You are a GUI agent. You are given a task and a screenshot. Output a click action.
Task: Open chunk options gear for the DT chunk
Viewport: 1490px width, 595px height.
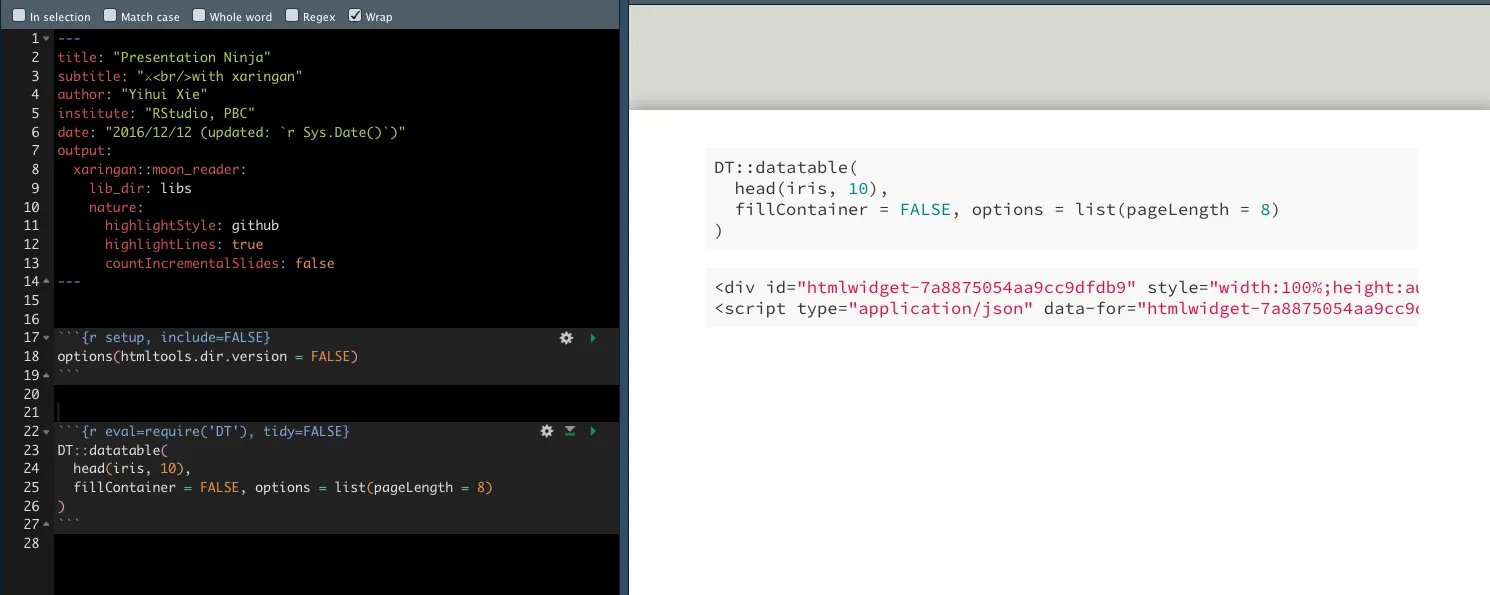click(x=546, y=431)
